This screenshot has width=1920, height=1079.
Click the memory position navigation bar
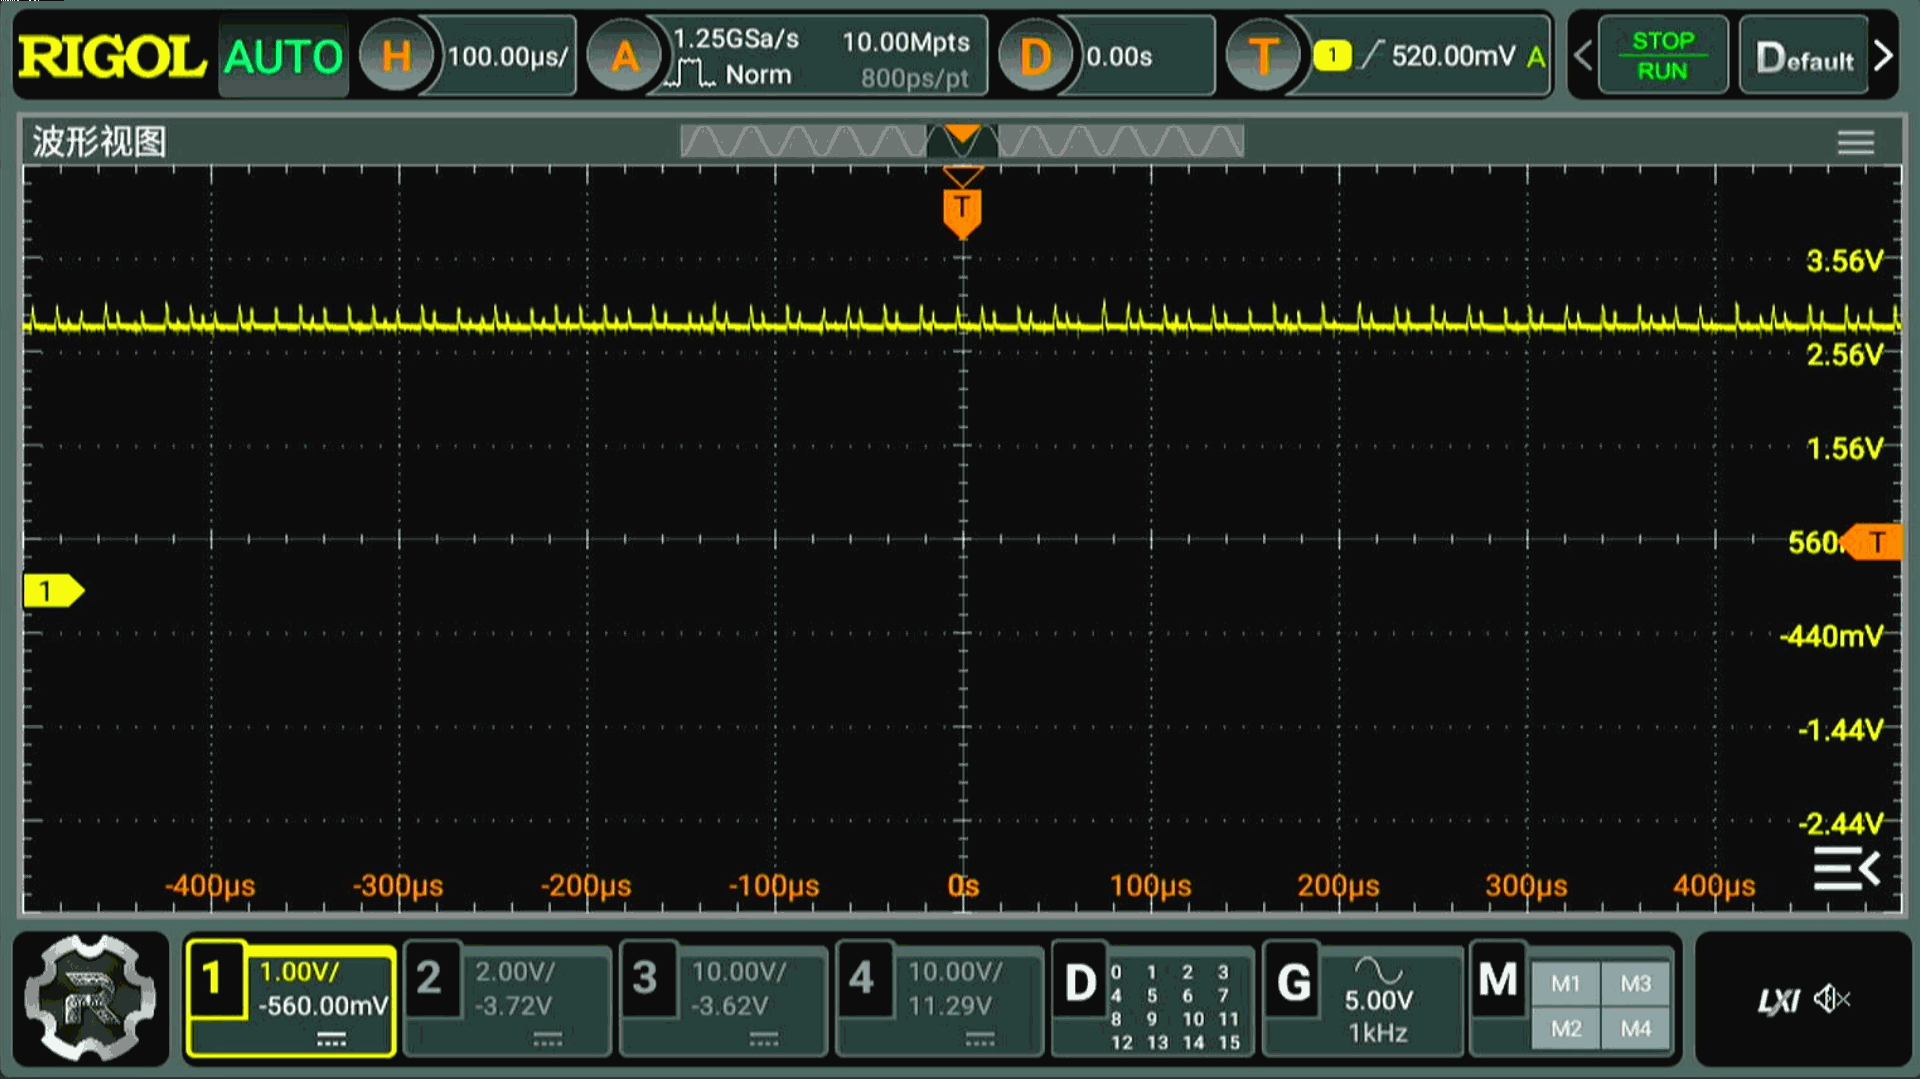point(962,141)
